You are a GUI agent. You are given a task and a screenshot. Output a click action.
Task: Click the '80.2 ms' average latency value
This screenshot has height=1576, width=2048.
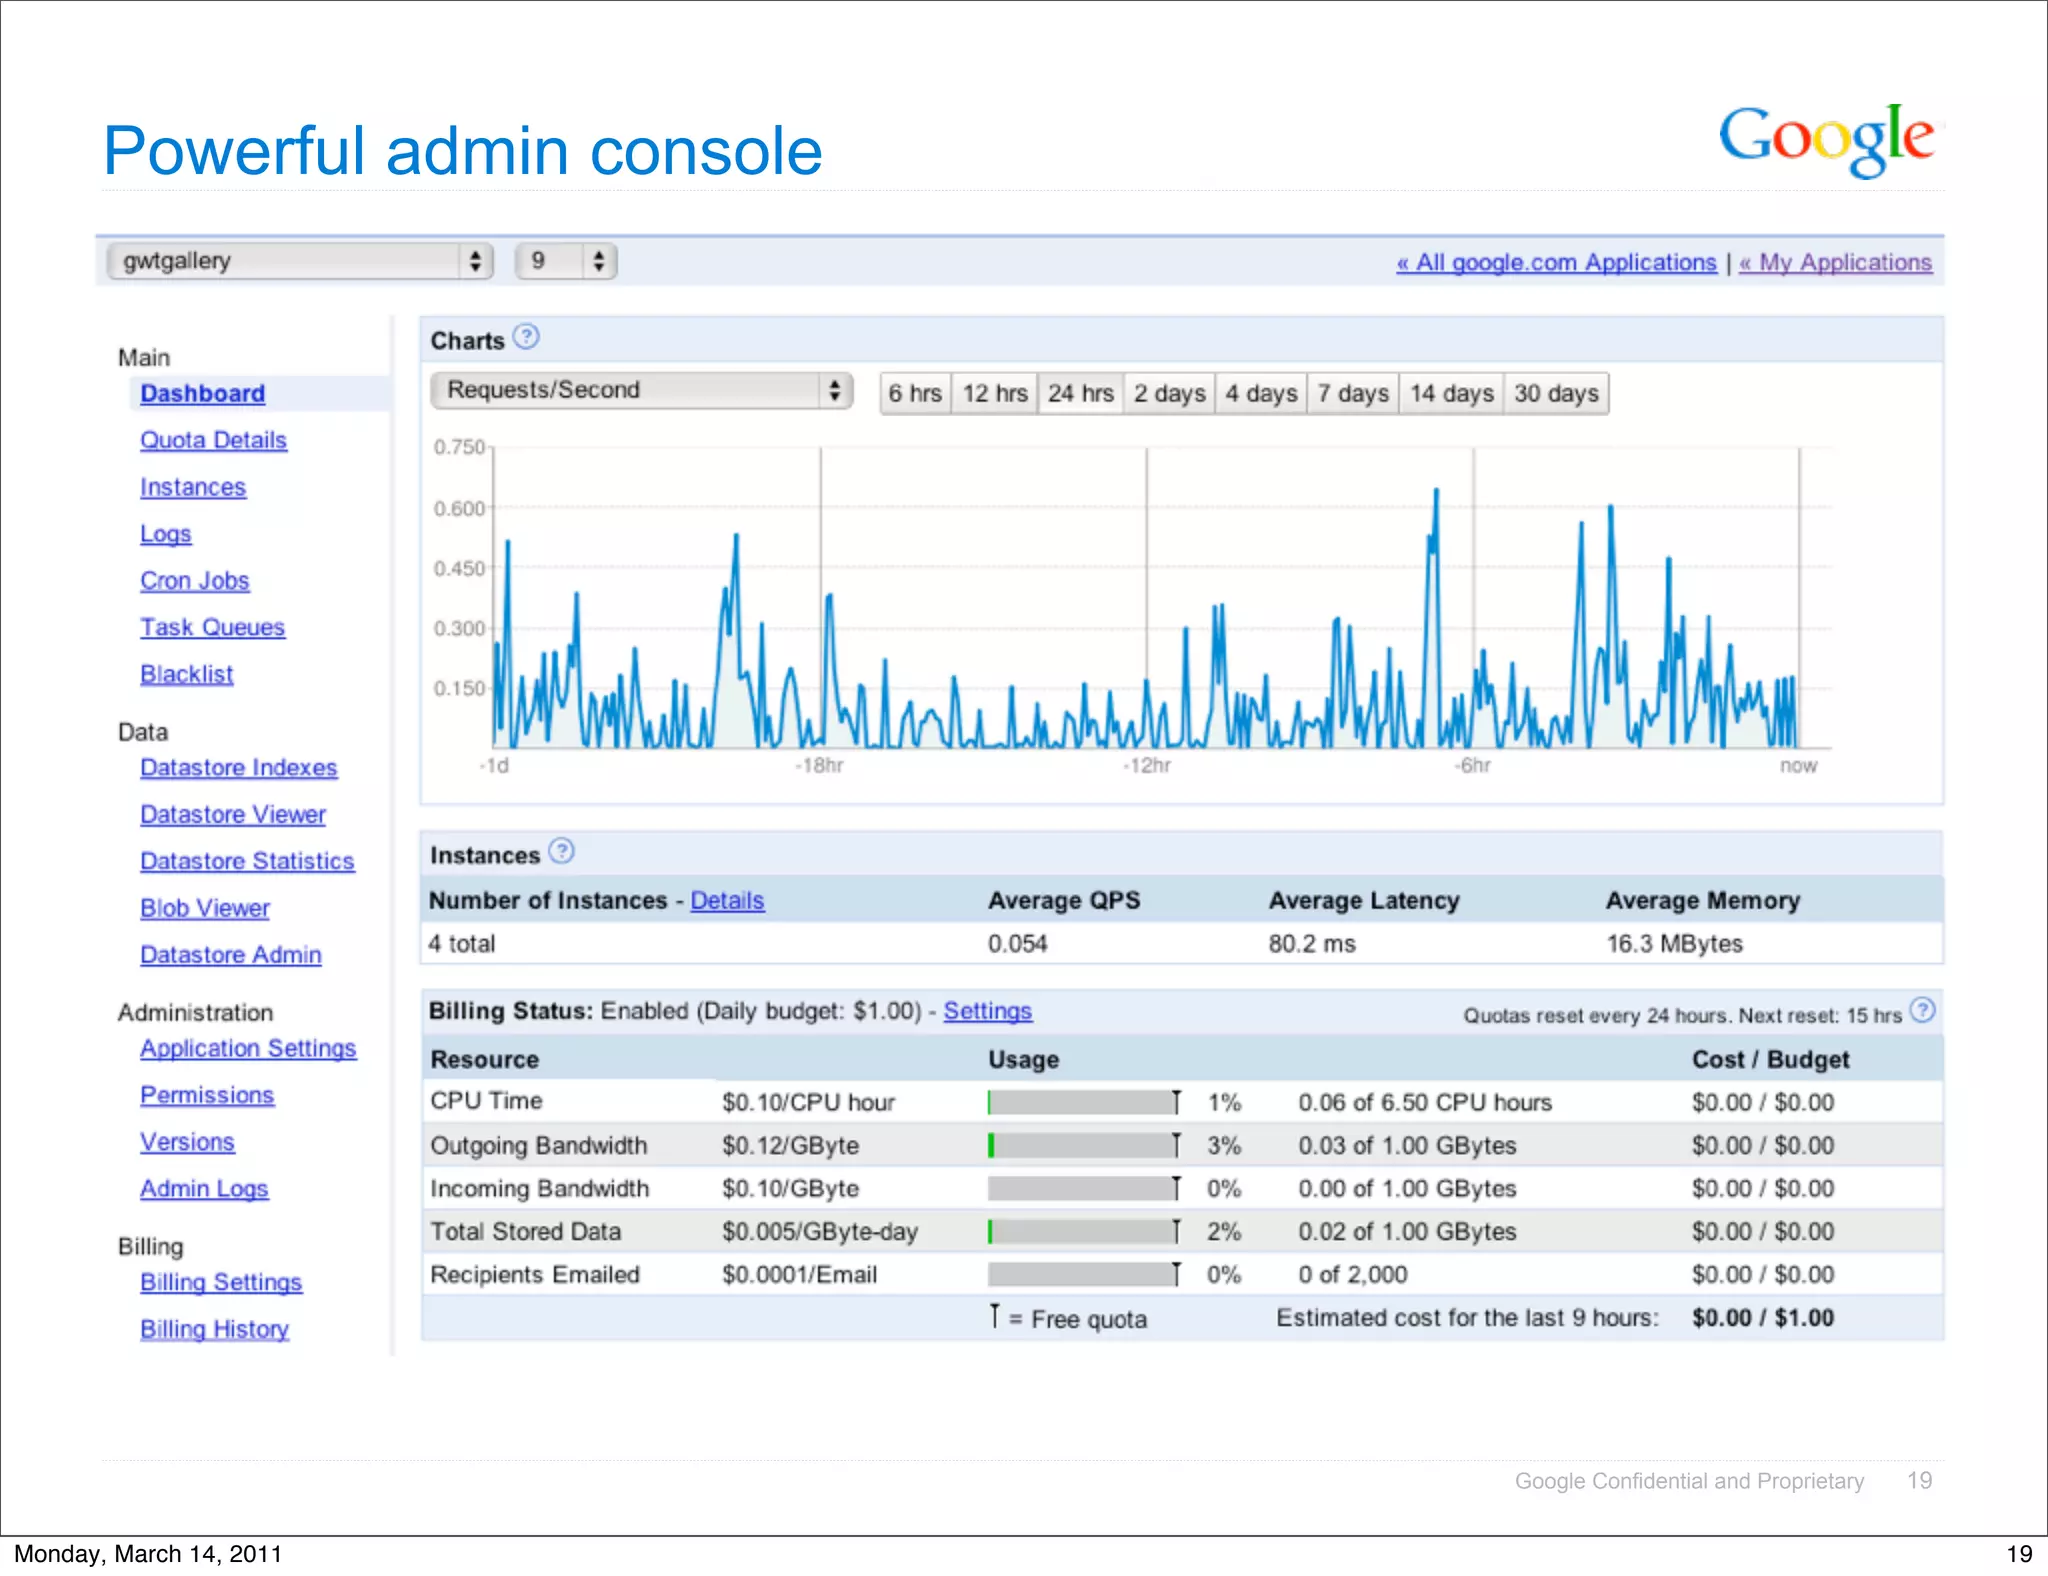pos(1312,943)
